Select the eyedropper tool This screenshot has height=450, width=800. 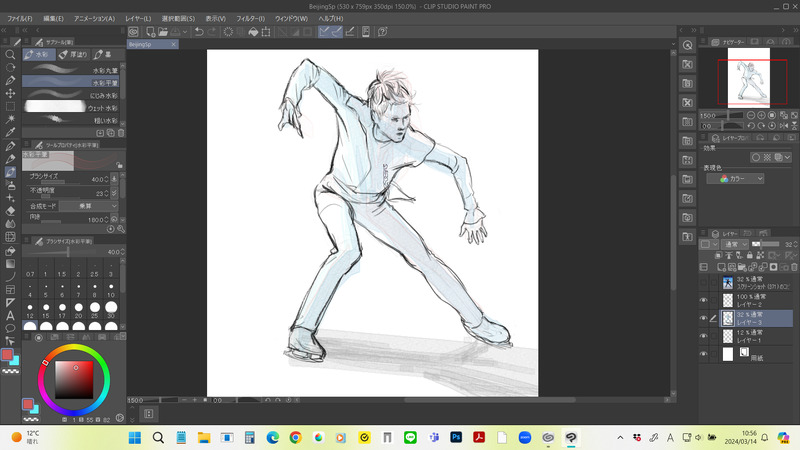click(x=10, y=132)
